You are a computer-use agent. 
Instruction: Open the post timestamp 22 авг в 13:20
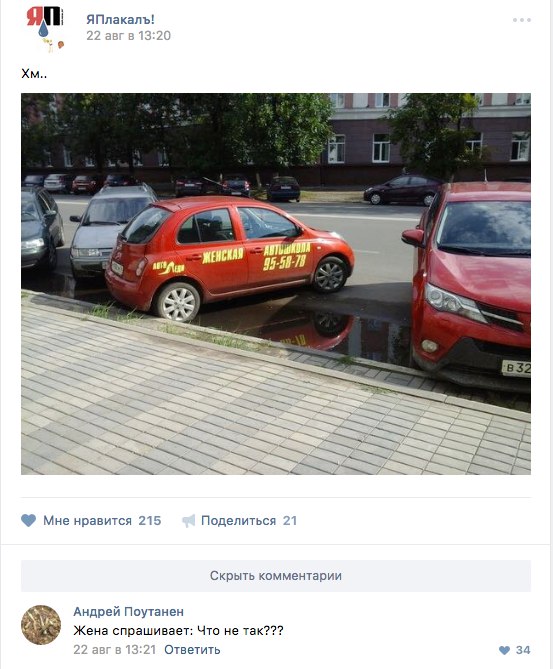pyautogui.click(x=128, y=35)
